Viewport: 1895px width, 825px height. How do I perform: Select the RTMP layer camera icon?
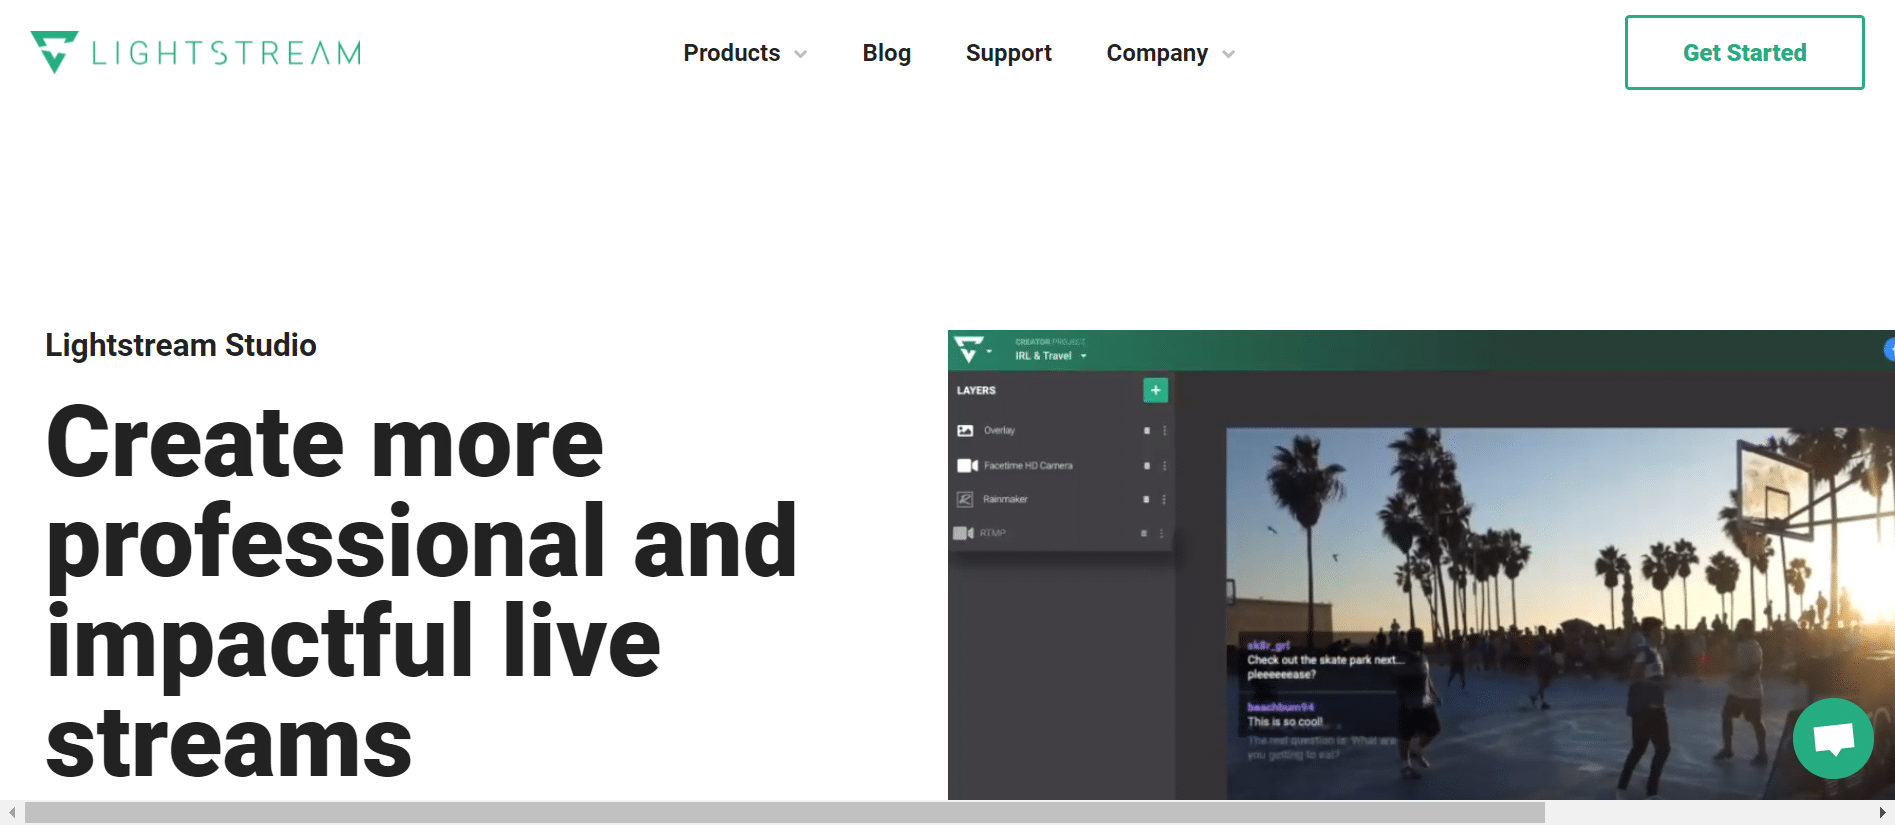click(963, 533)
